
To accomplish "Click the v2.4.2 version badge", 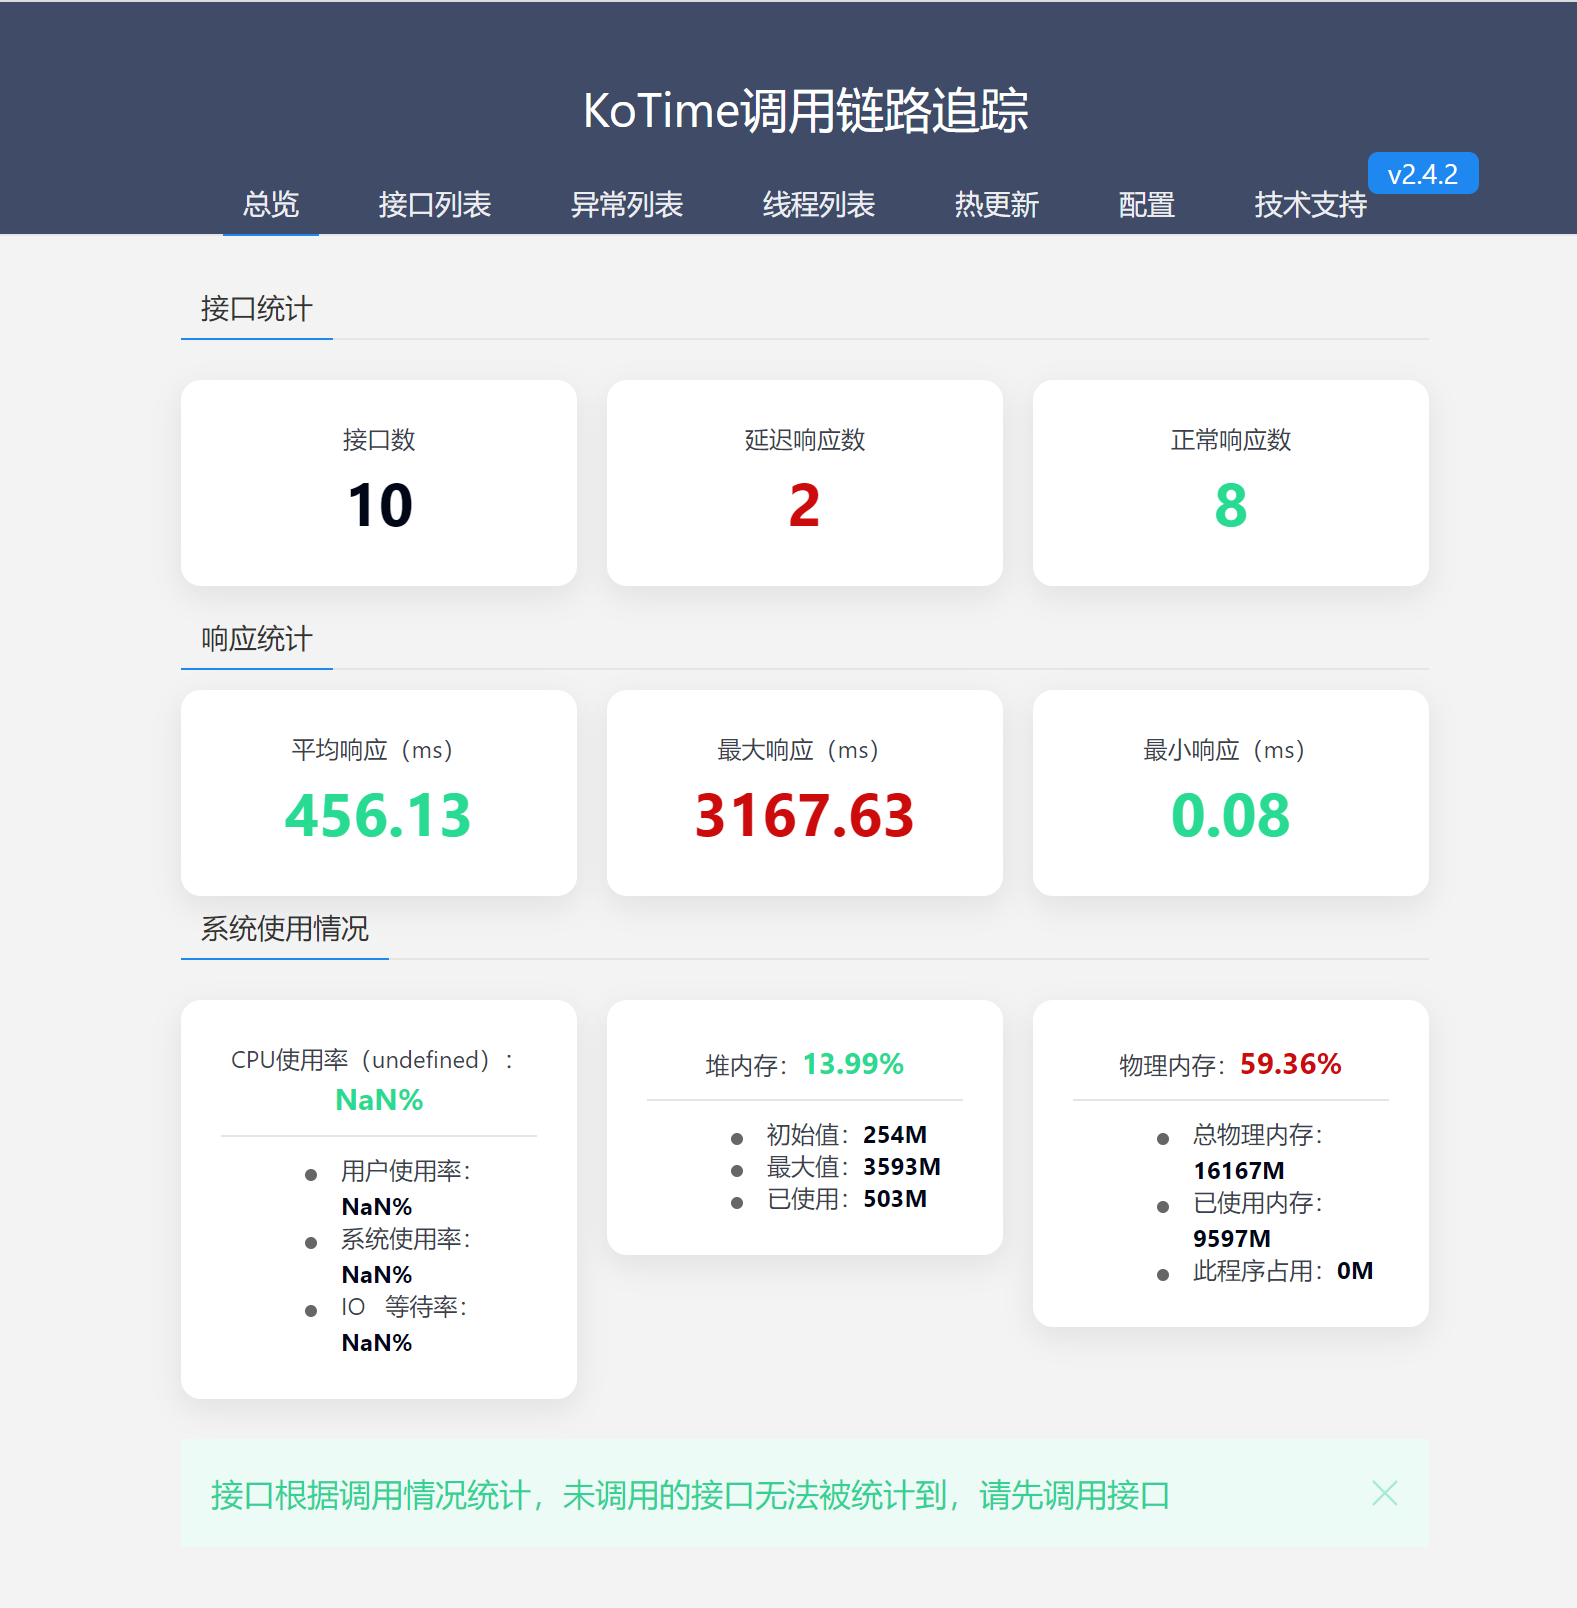I will (1423, 174).
